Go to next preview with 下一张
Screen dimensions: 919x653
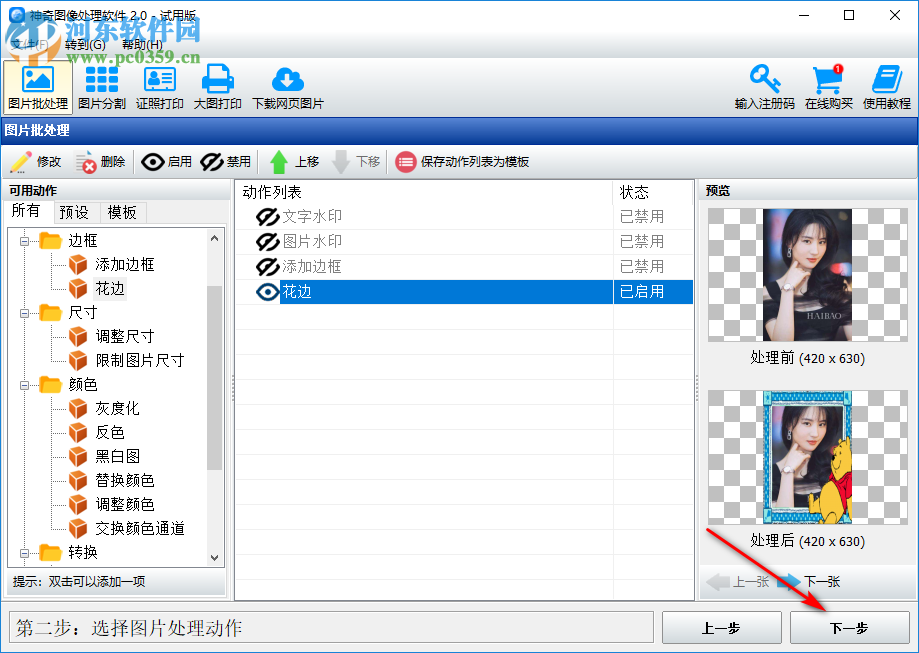(x=809, y=581)
